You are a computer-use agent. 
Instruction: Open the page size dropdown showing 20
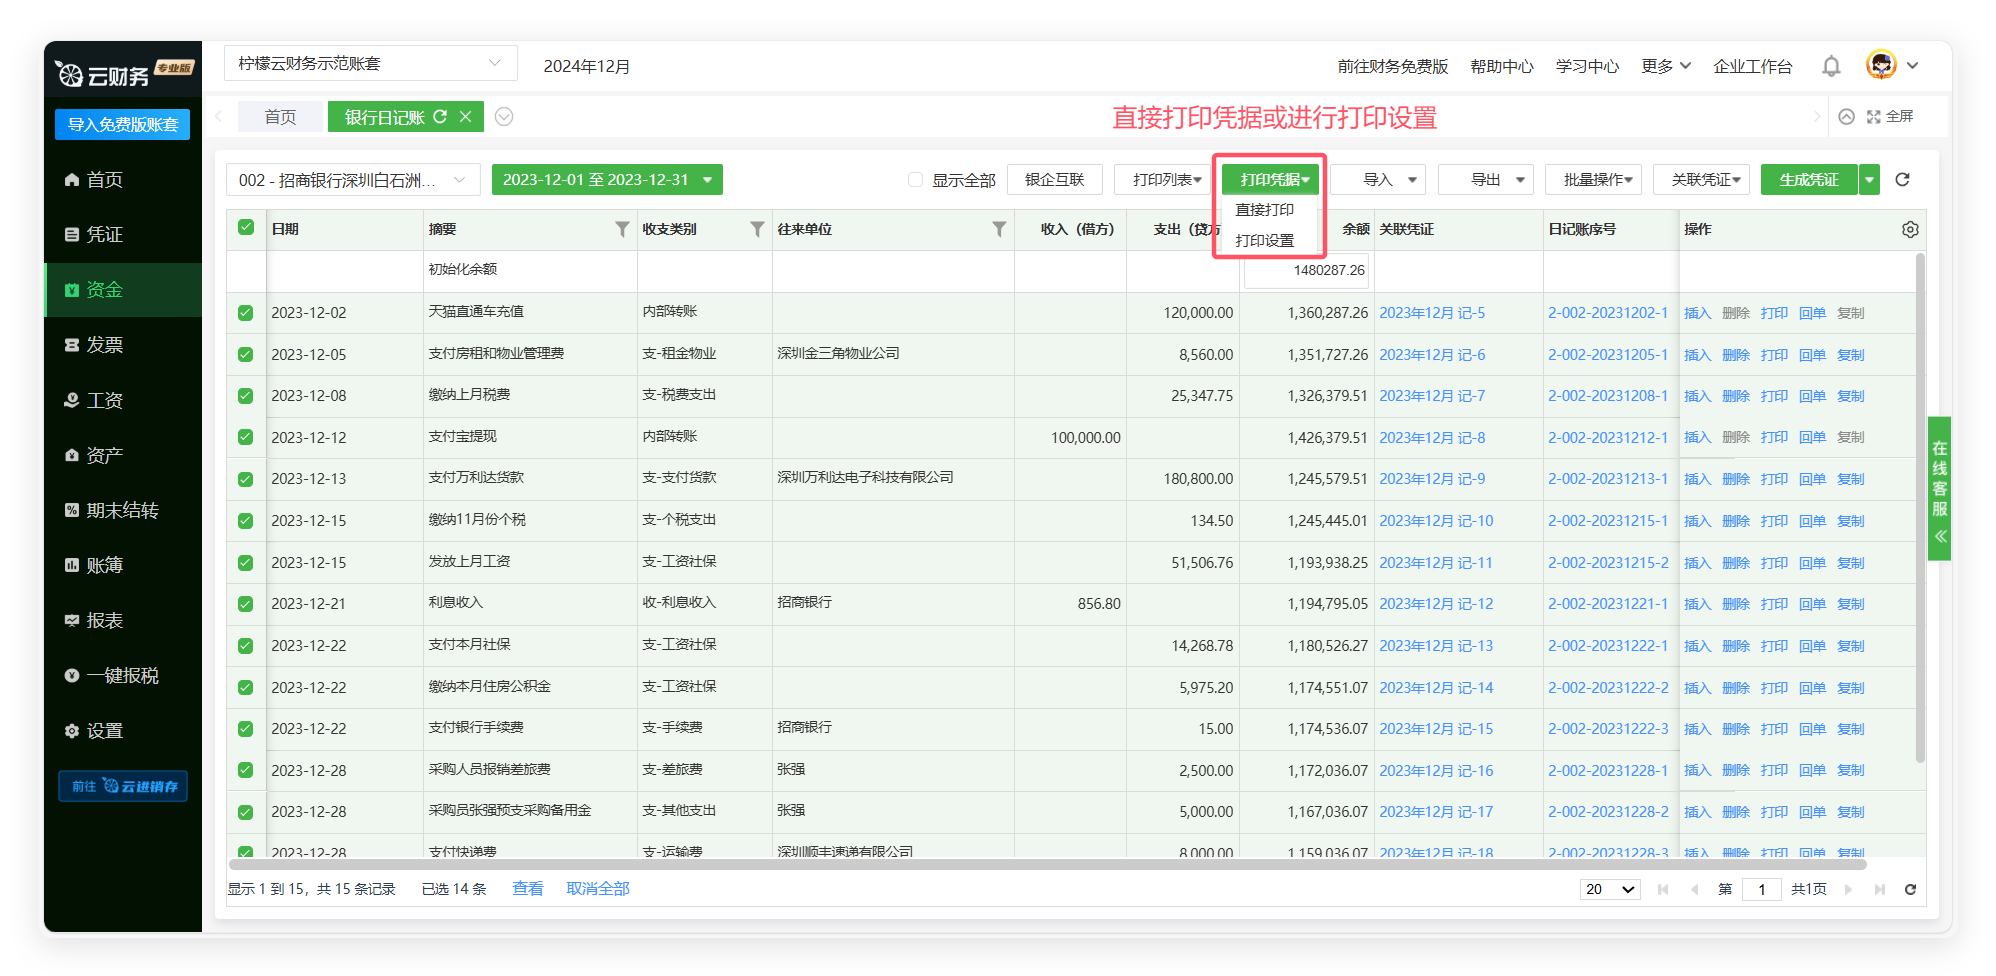(x=1609, y=889)
